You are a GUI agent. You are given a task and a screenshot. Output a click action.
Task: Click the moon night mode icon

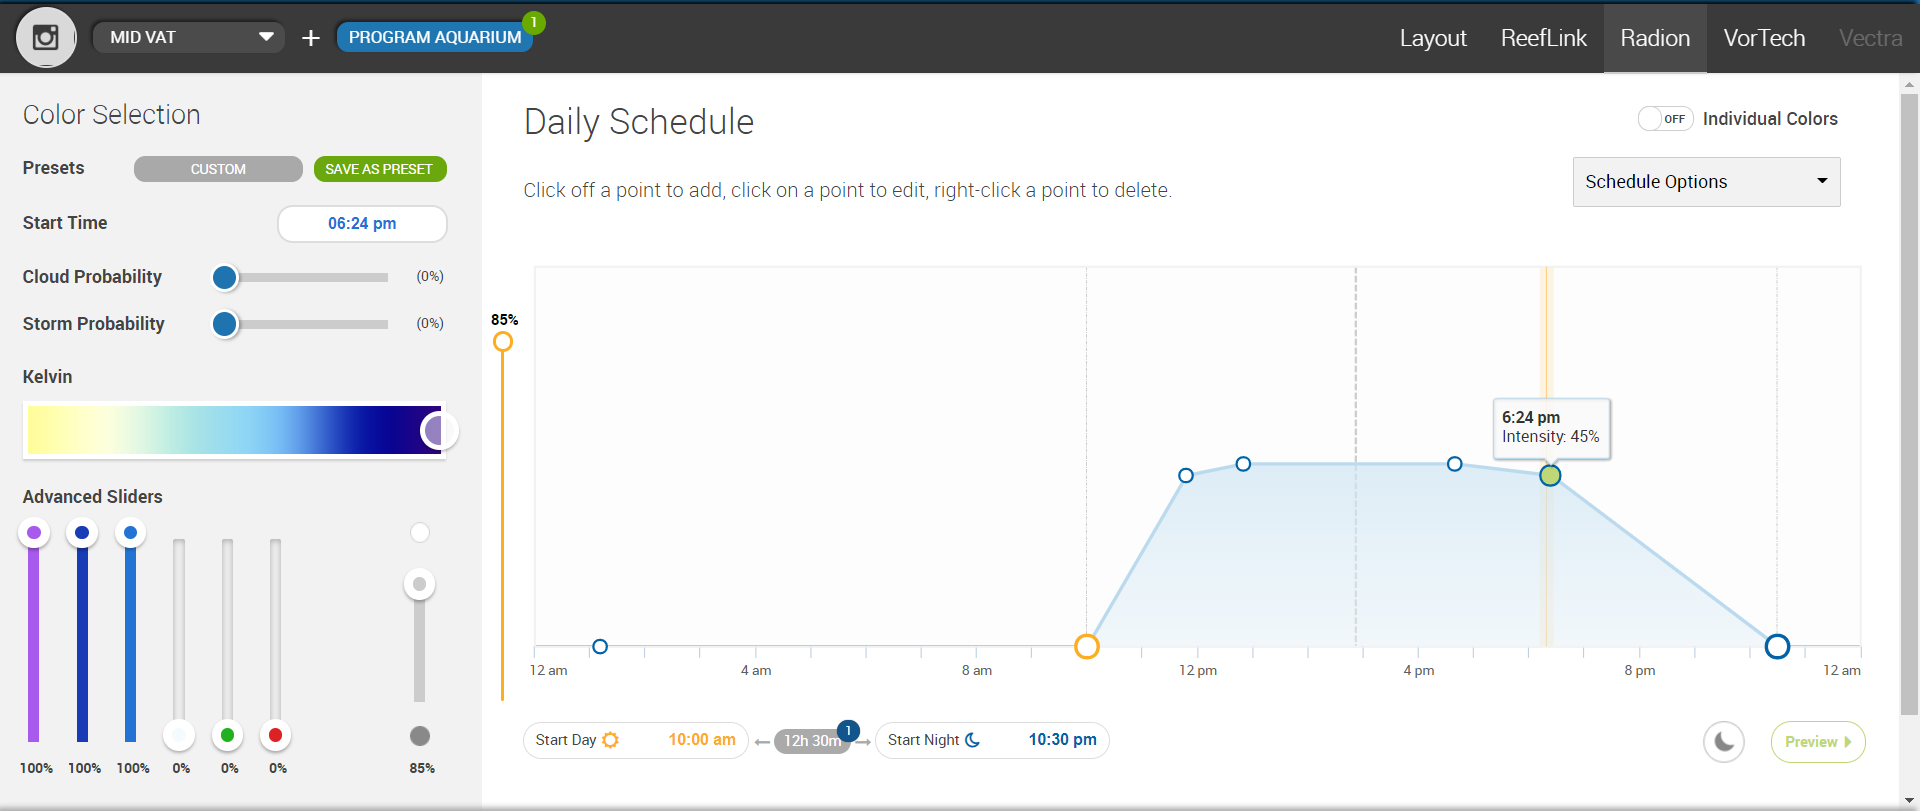point(1724,742)
